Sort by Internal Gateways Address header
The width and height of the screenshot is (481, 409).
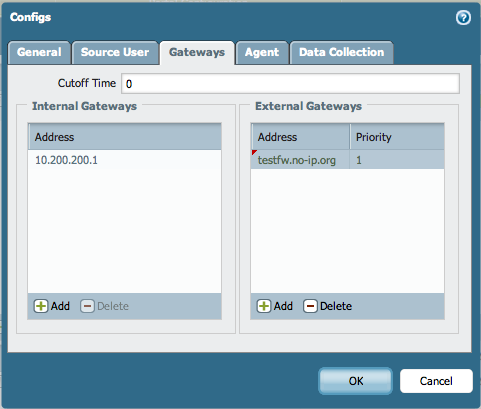(125, 137)
